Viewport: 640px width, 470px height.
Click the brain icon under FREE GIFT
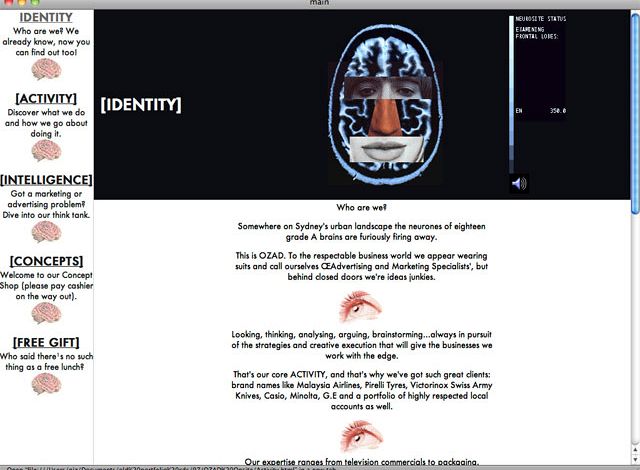pyautogui.click(x=46, y=384)
